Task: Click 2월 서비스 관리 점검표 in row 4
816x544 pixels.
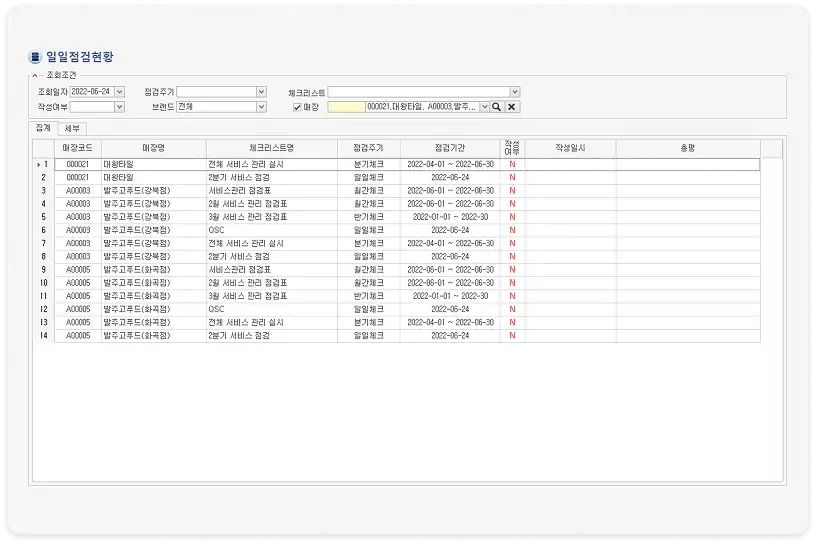Action: 248,204
